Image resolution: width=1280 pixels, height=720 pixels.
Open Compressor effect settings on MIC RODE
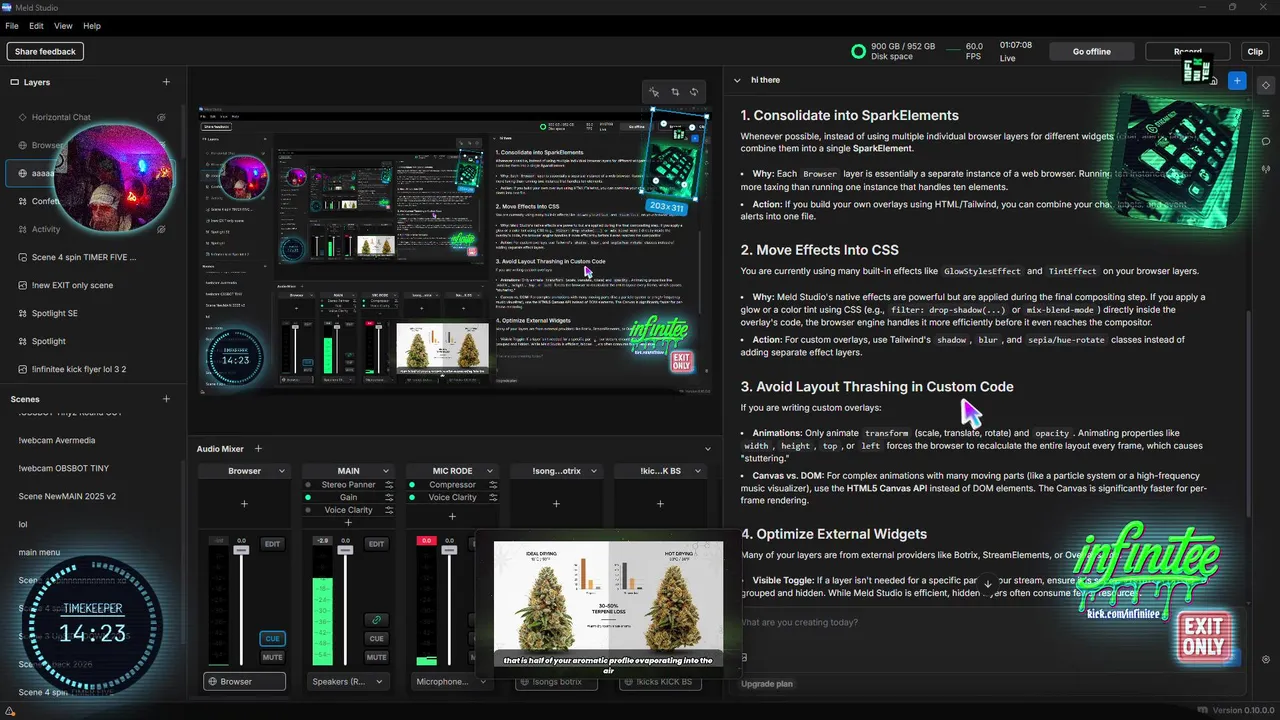[493, 485]
